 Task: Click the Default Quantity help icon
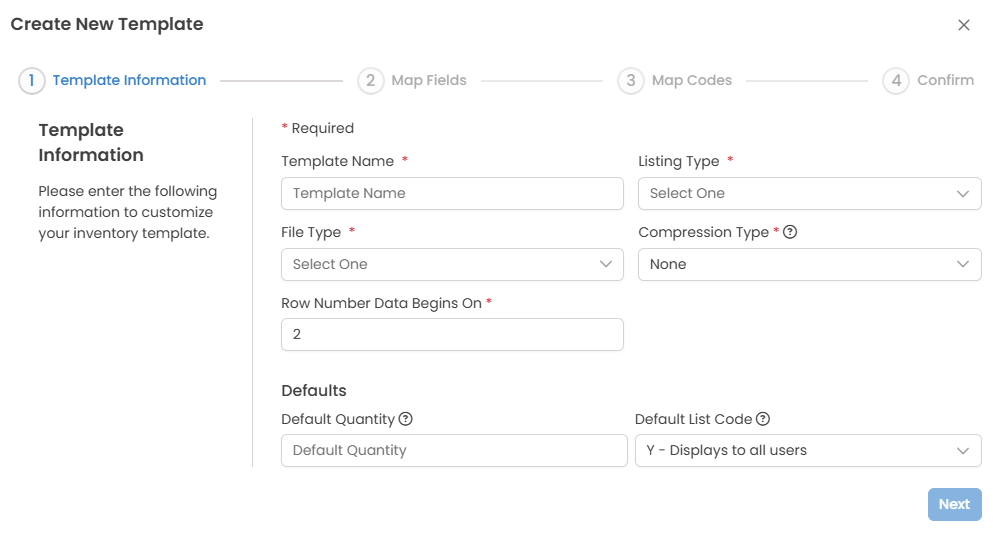(406, 419)
